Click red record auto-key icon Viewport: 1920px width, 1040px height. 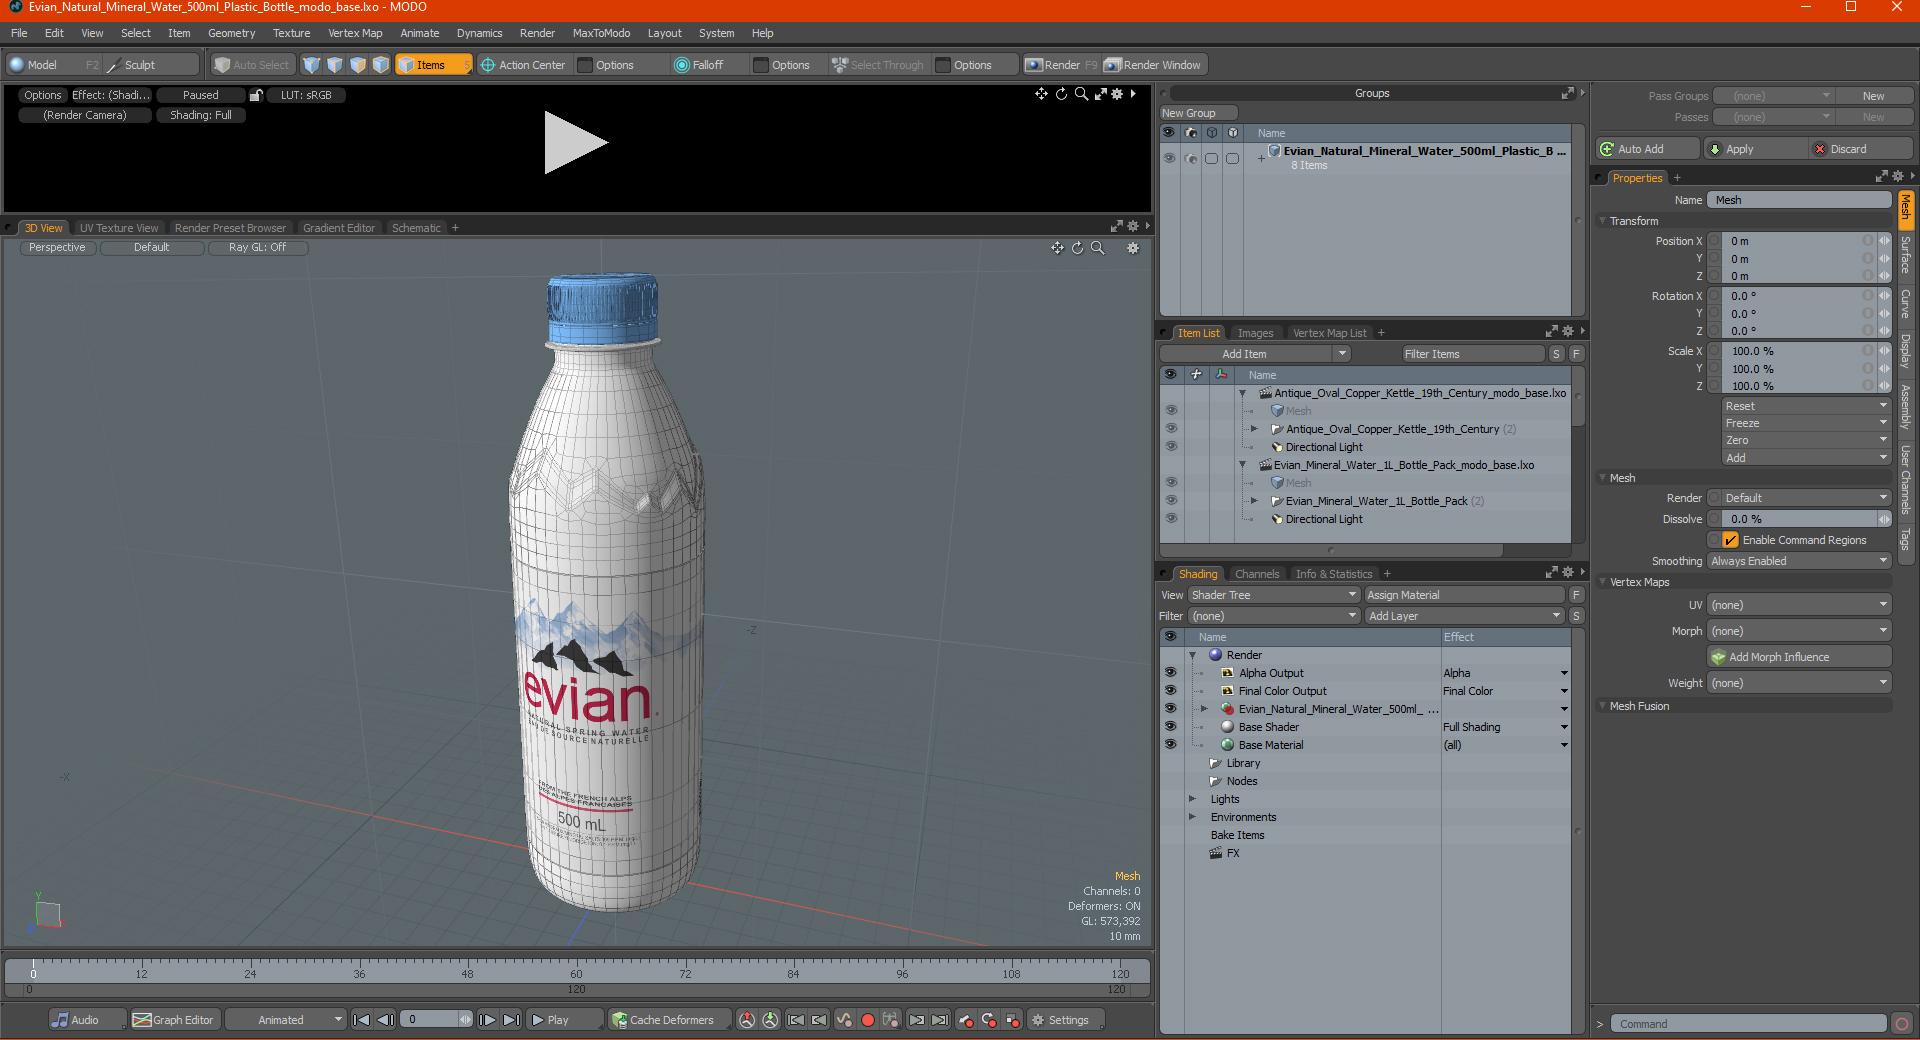[x=868, y=1020]
